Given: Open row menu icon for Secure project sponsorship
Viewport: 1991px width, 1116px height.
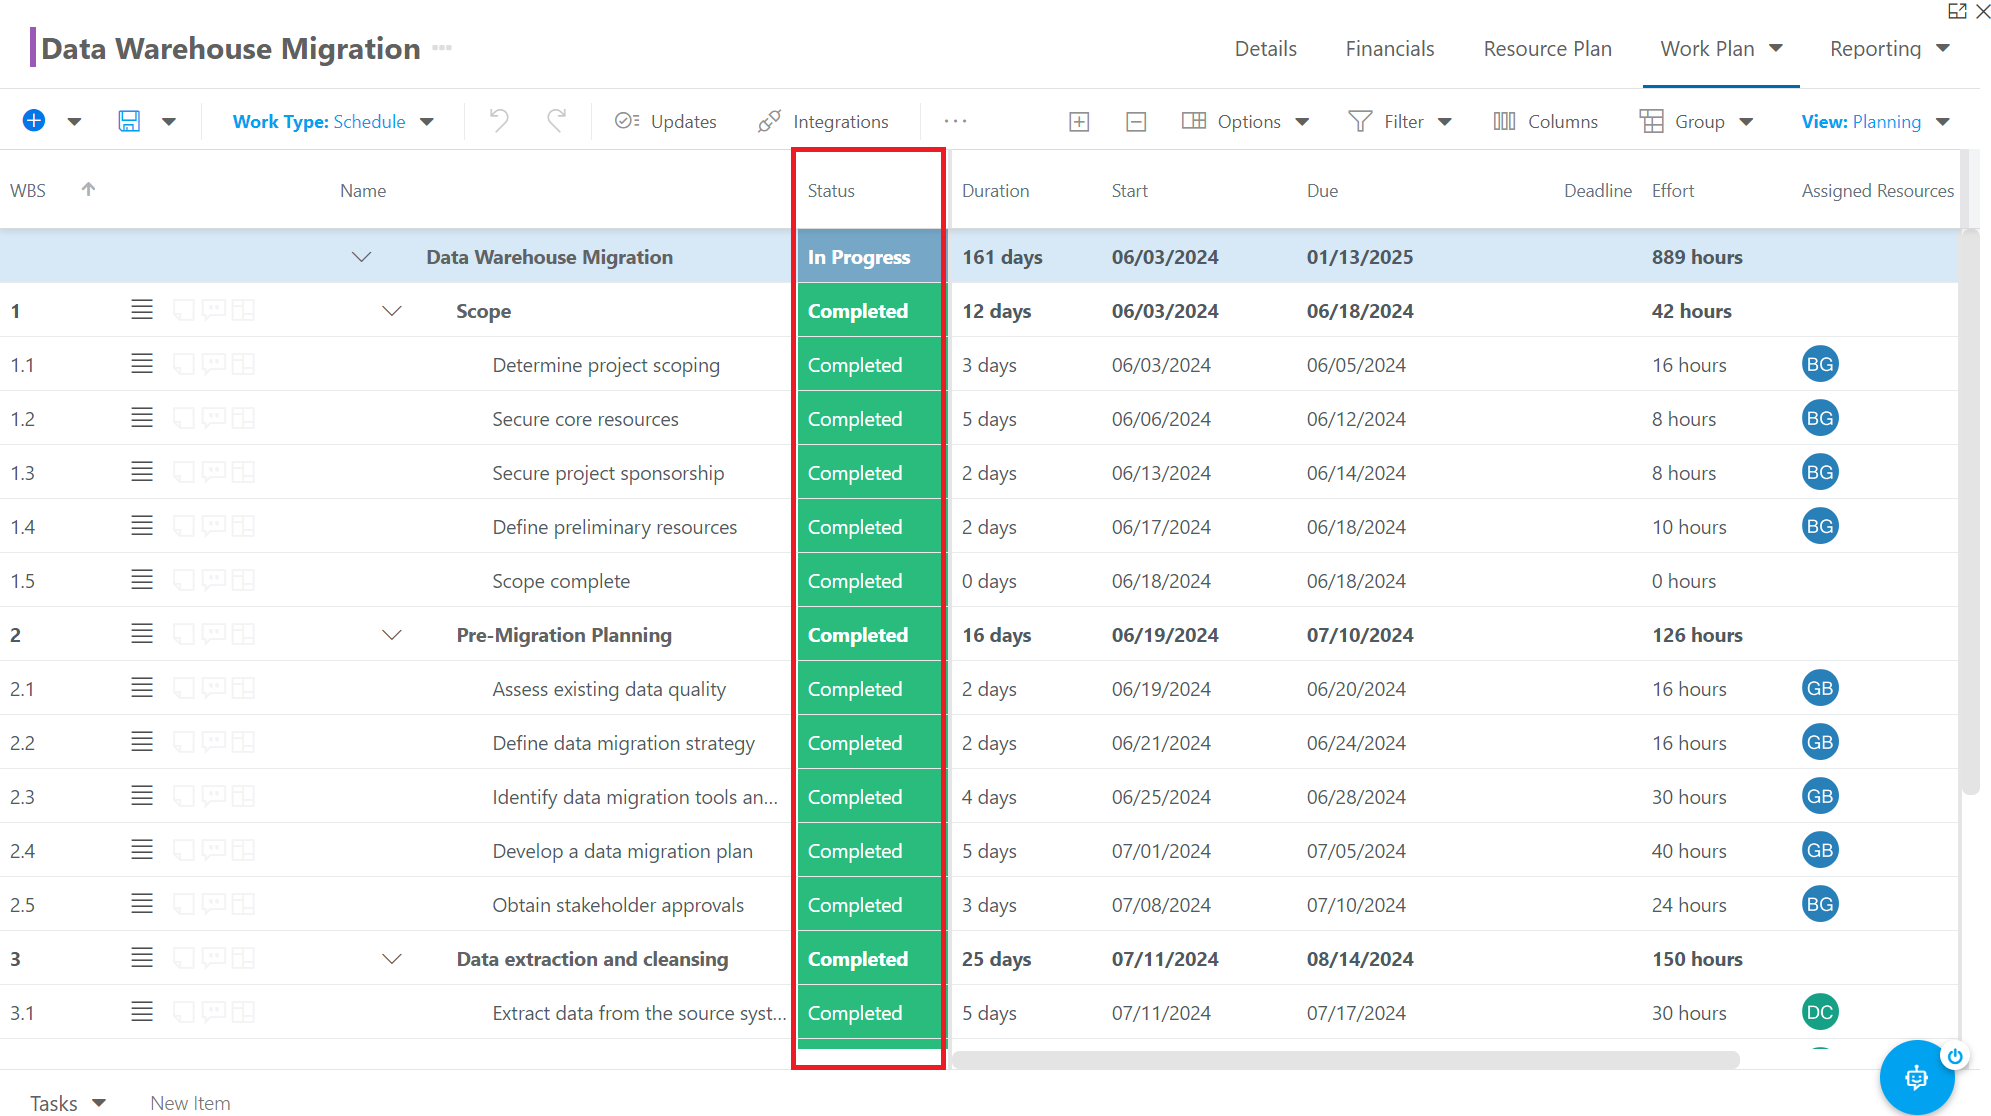Looking at the screenshot, I should [142, 472].
